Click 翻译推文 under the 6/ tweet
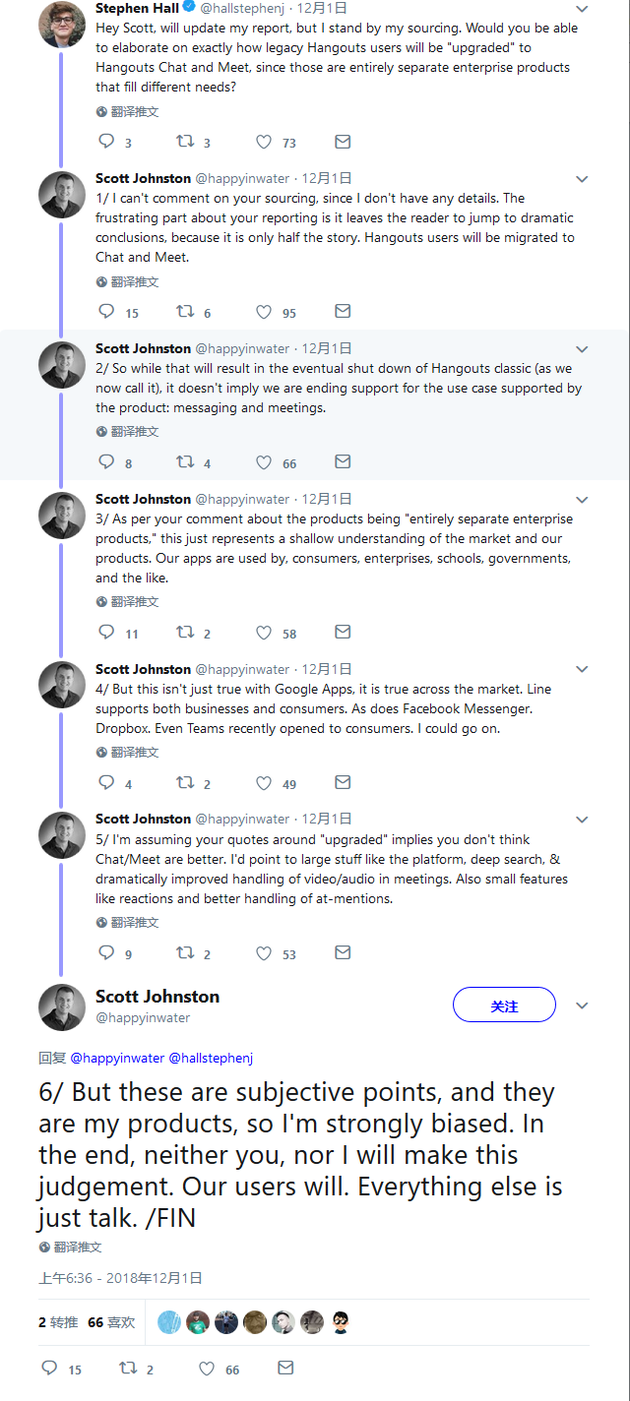 pos(77,1247)
